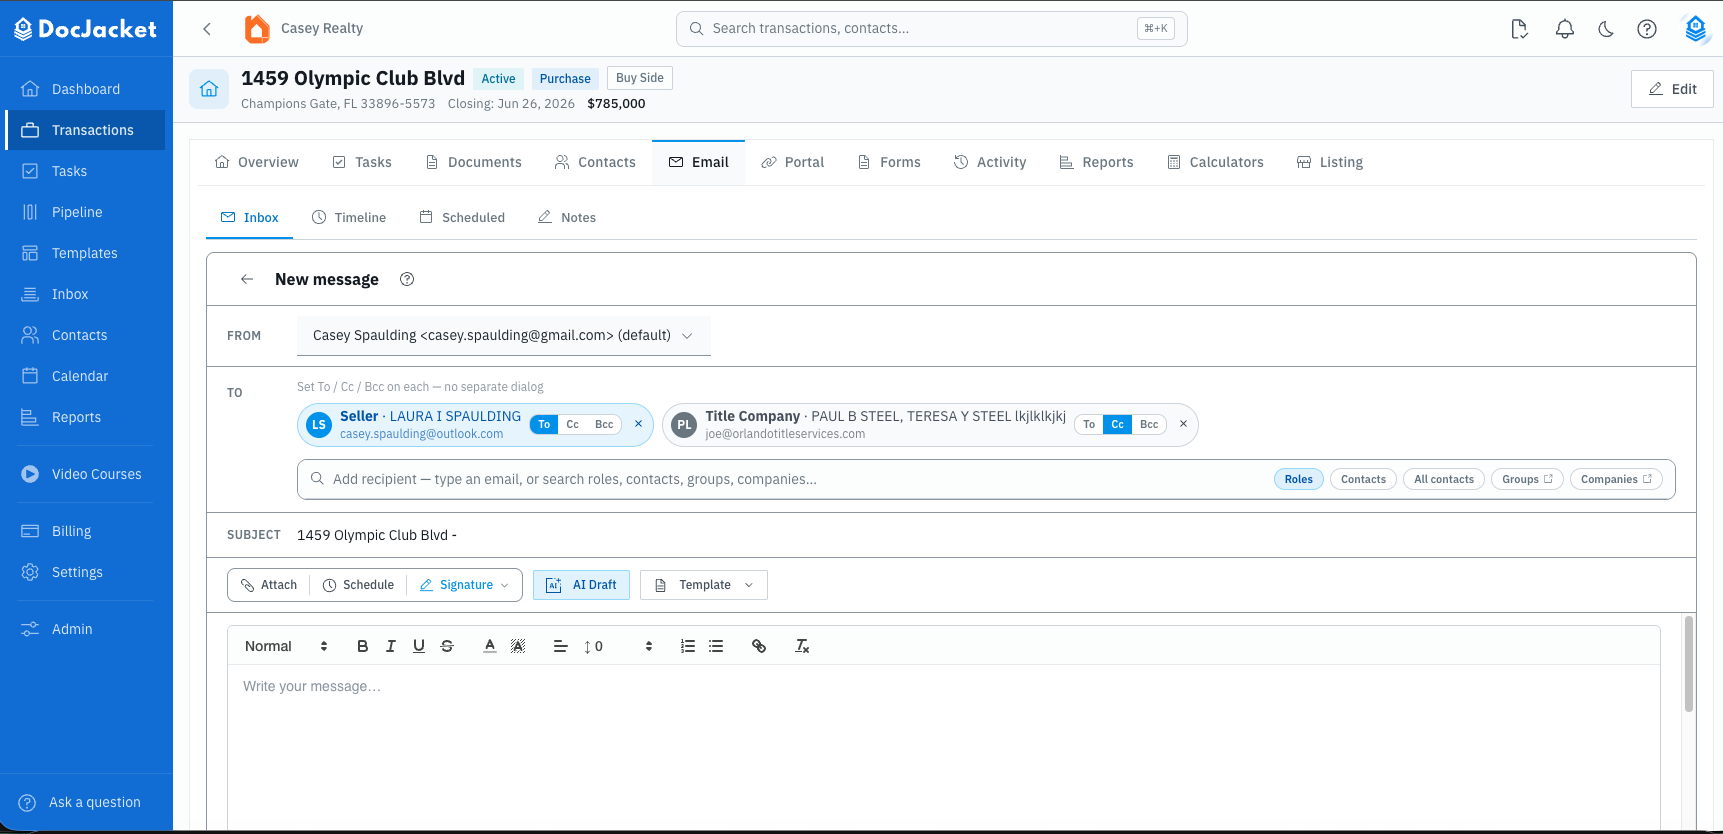Open help question mark in header
This screenshot has height=834, width=1723.
(x=1647, y=29)
